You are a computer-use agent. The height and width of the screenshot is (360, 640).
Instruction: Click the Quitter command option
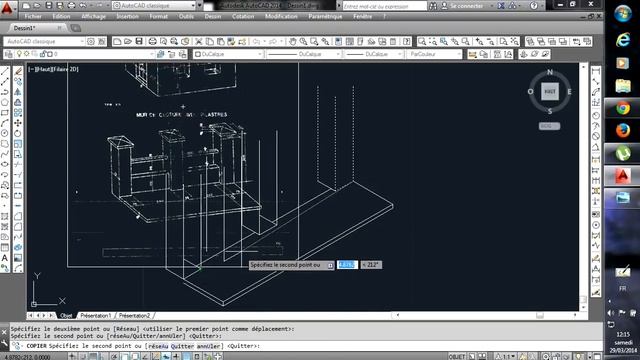[x=182, y=346]
